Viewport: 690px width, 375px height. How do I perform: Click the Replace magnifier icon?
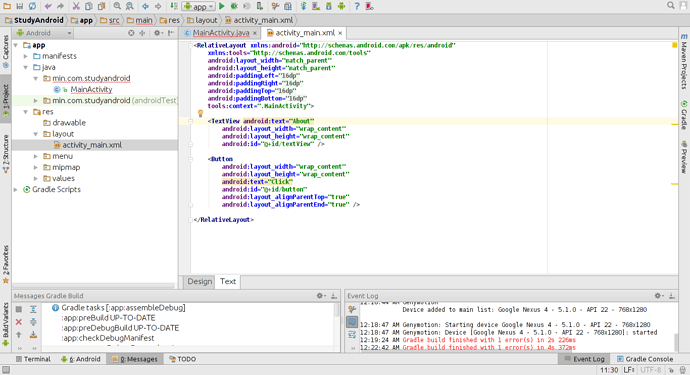pyautogui.click(x=130, y=6)
